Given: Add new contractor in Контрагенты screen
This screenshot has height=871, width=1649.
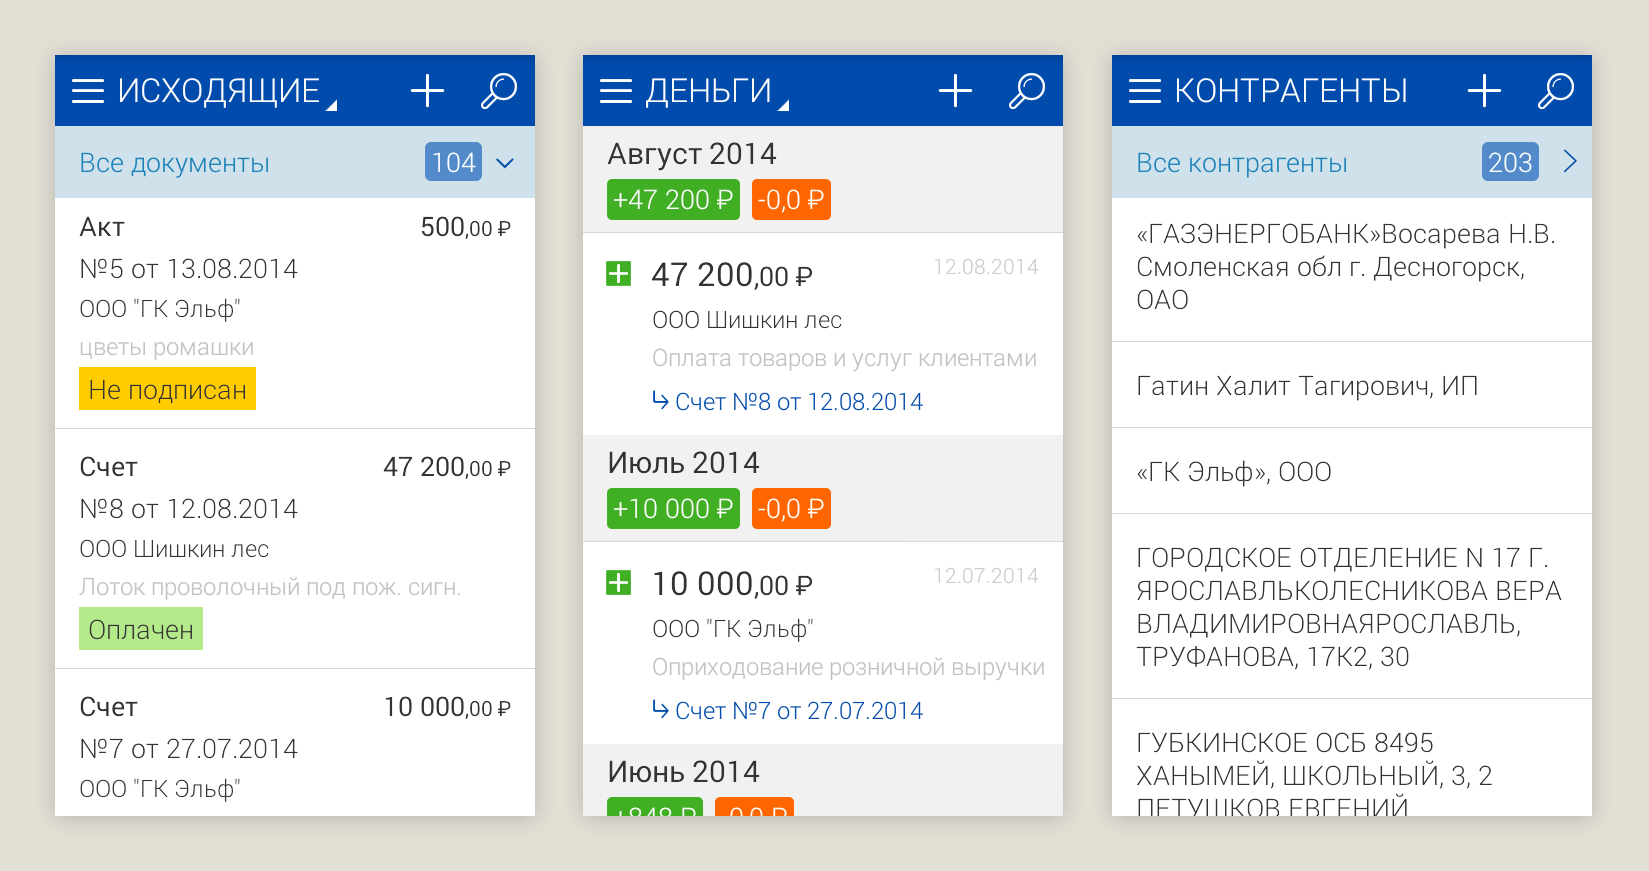Looking at the screenshot, I should 1484,91.
